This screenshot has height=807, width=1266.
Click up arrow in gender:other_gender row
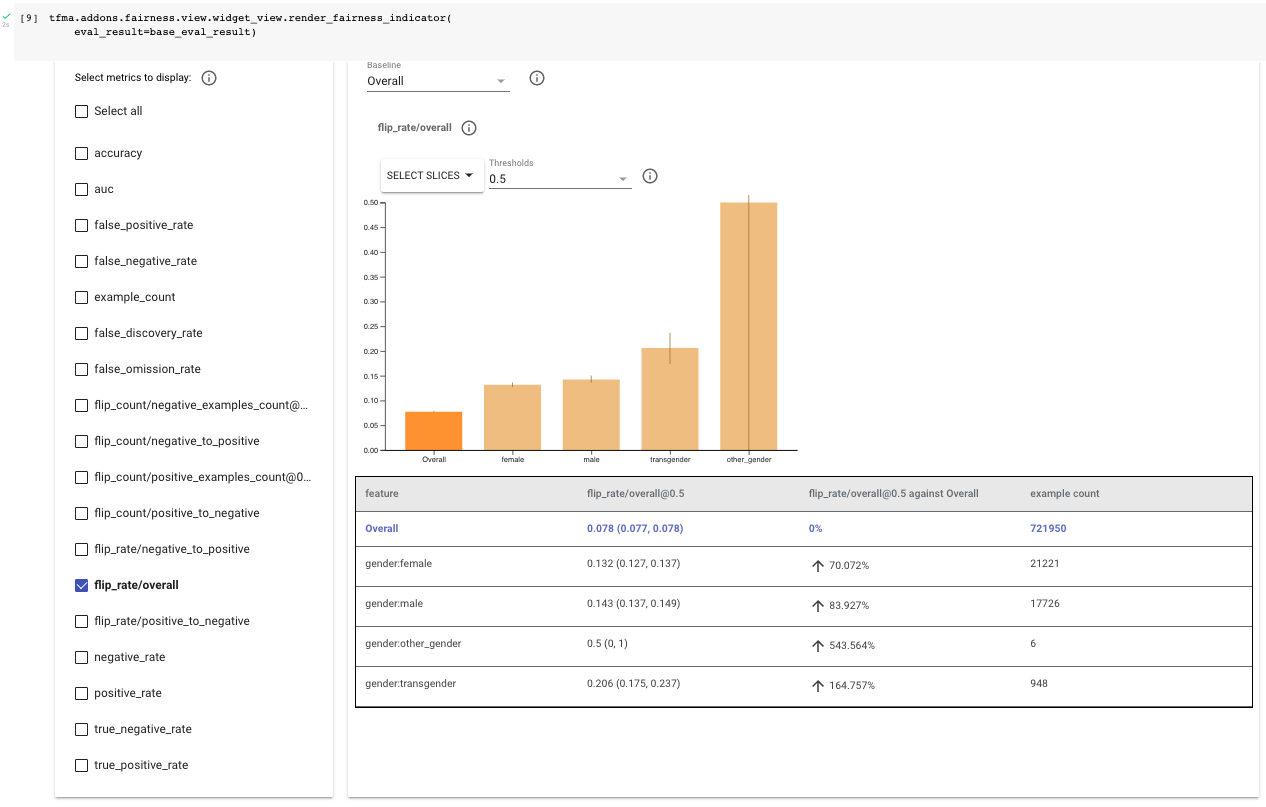tap(818, 645)
